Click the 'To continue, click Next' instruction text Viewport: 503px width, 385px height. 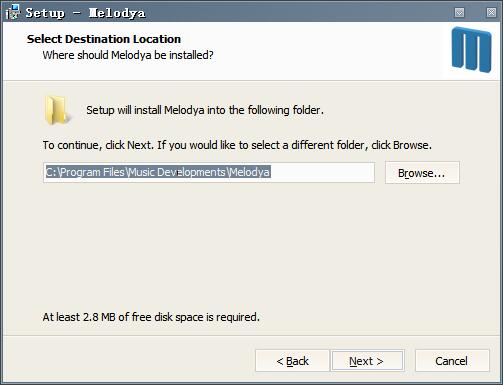[237, 145]
